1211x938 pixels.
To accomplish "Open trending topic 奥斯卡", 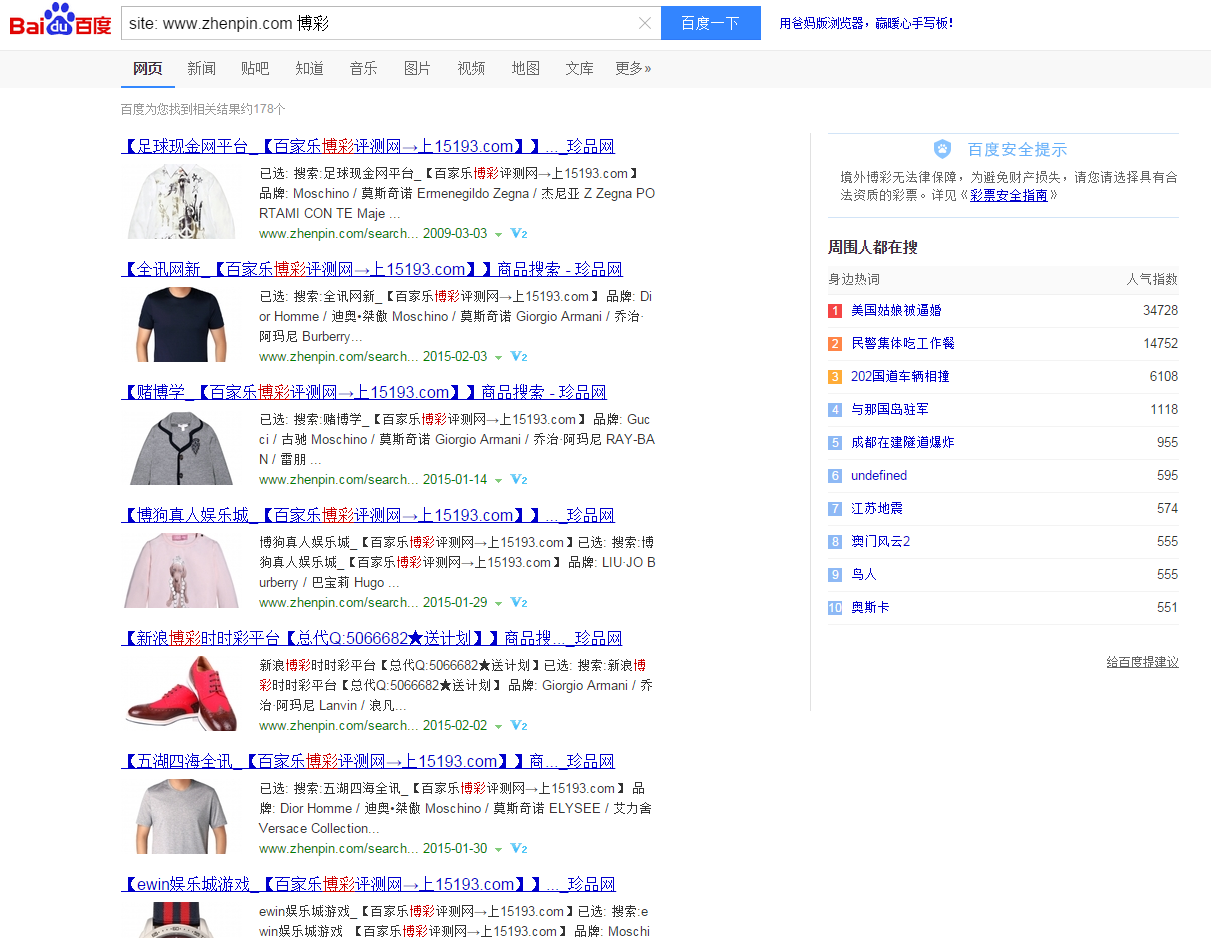I will coord(870,607).
